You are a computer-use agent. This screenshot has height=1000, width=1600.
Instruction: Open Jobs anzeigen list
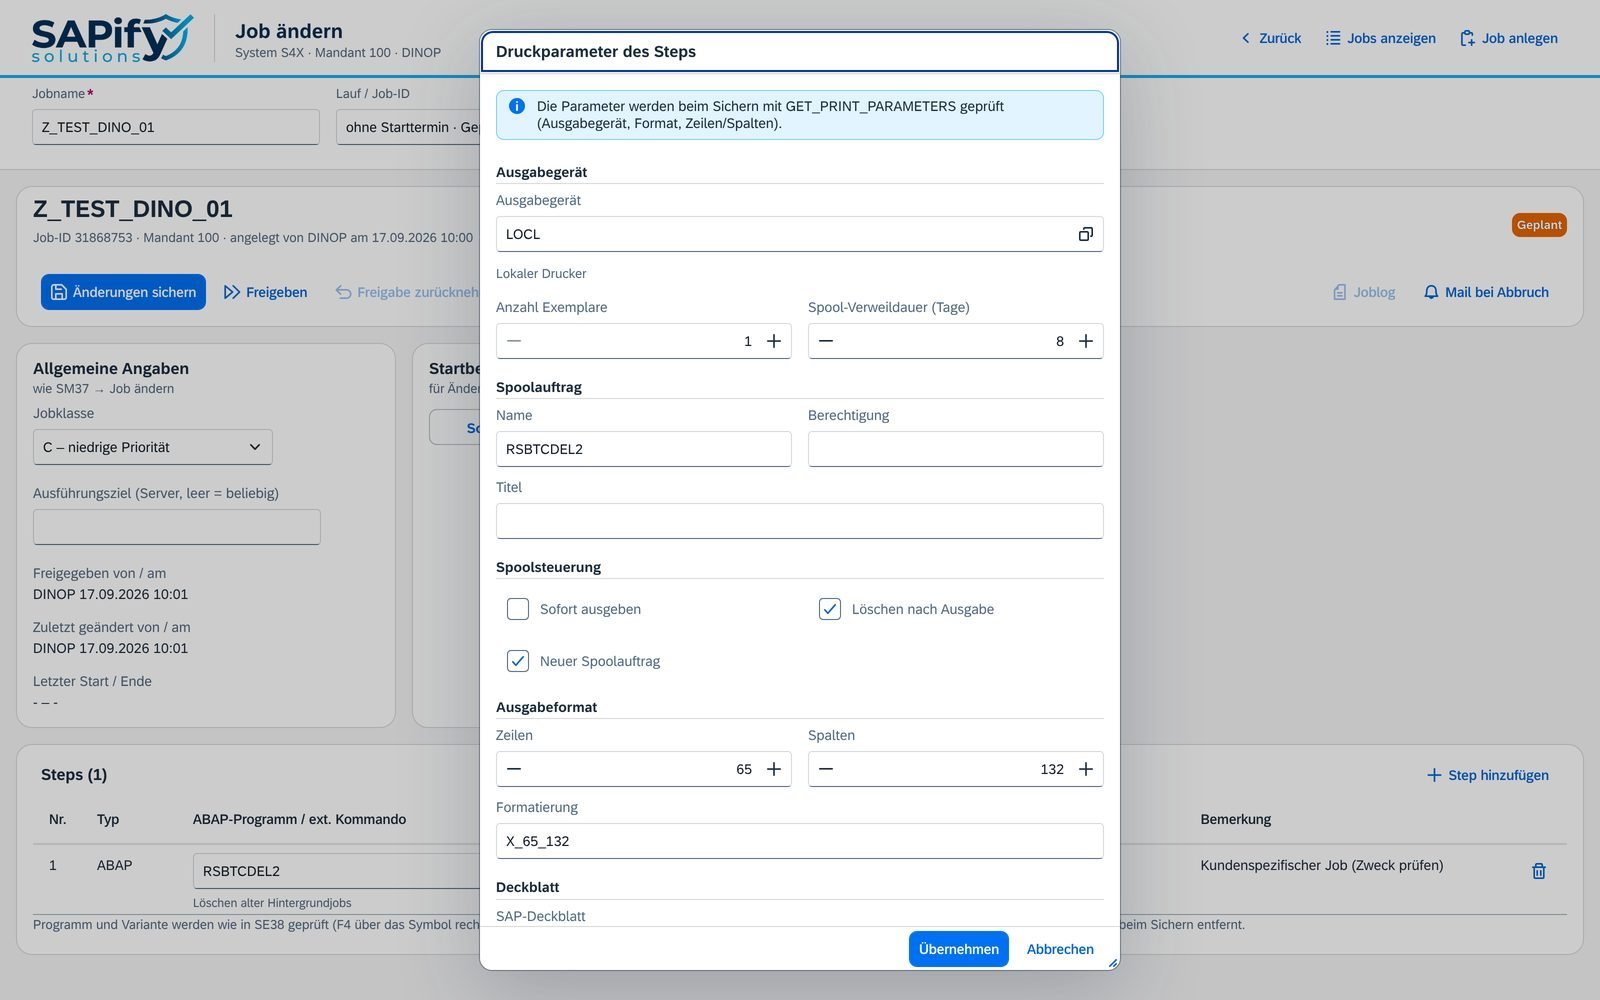pyautogui.click(x=1380, y=38)
